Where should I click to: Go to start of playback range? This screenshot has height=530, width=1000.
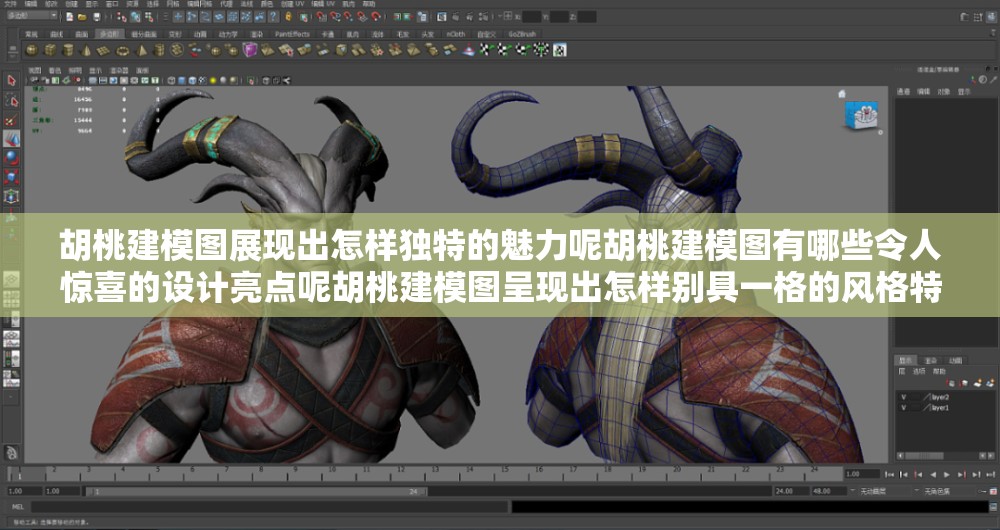[x=890, y=475]
